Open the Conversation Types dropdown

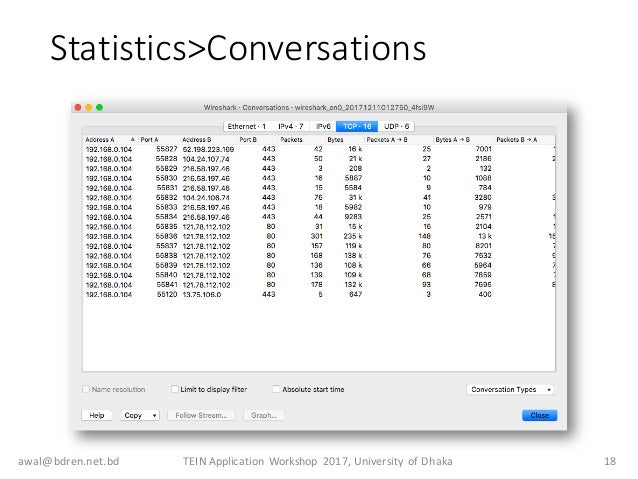(x=512, y=389)
